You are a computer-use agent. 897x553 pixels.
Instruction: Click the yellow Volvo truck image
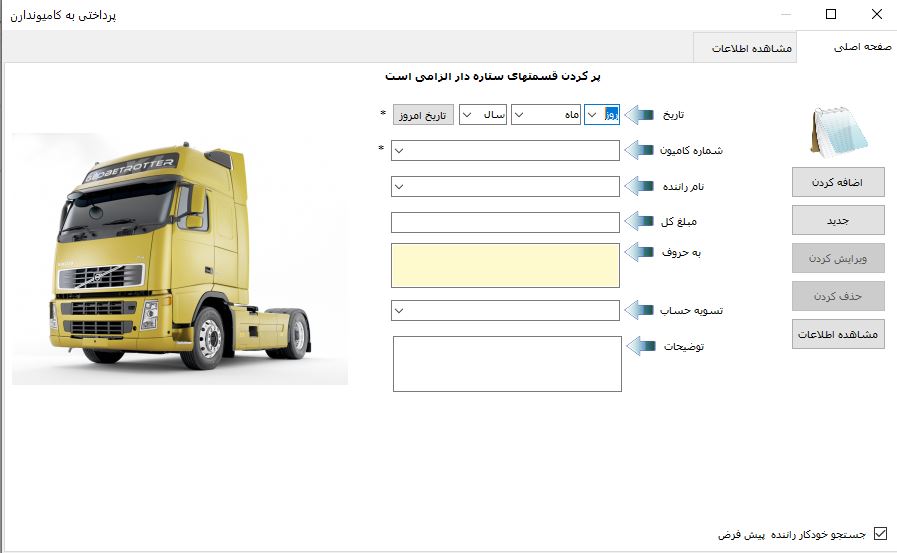point(180,258)
